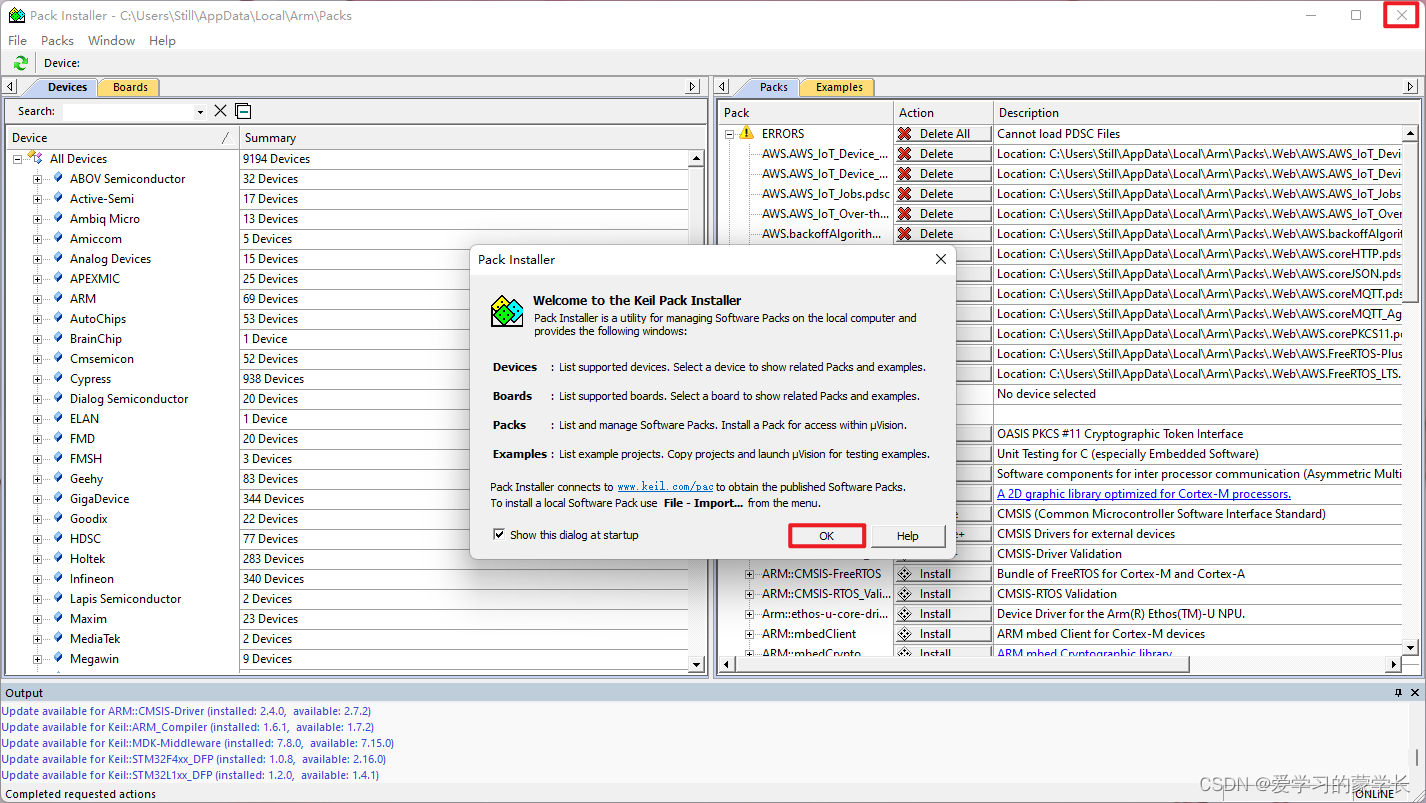Select the Packs tab
The width and height of the screenshot is (1426, 803).
pyautogui.click(x=773, y=87)
